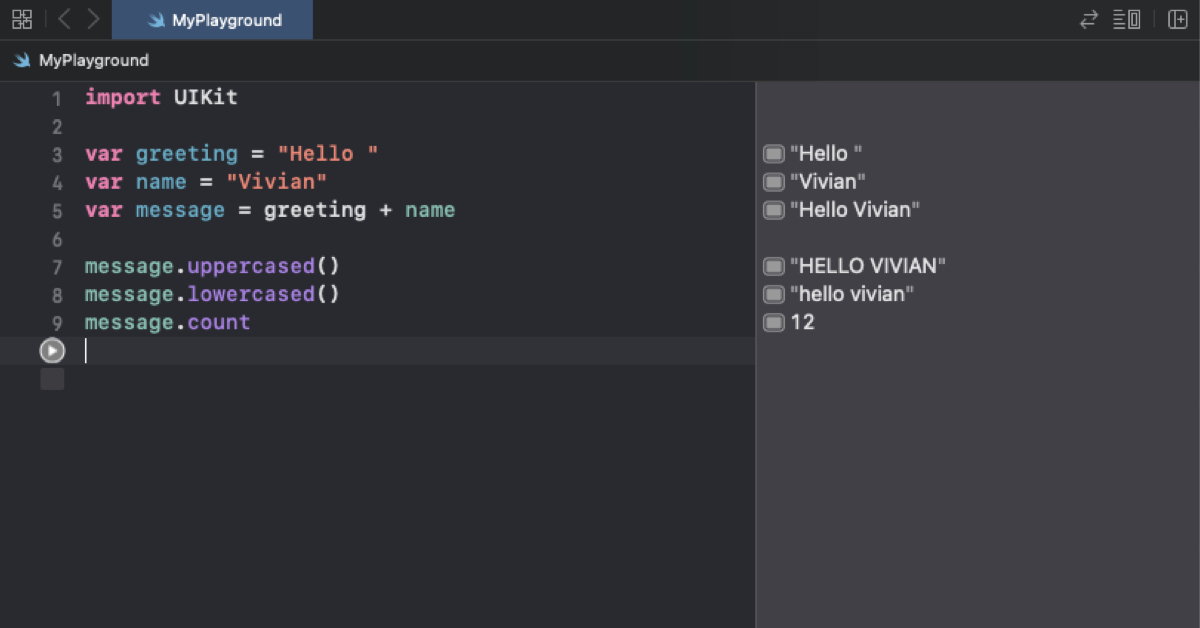Click the gray square below the play button

(x=52, y=379)
